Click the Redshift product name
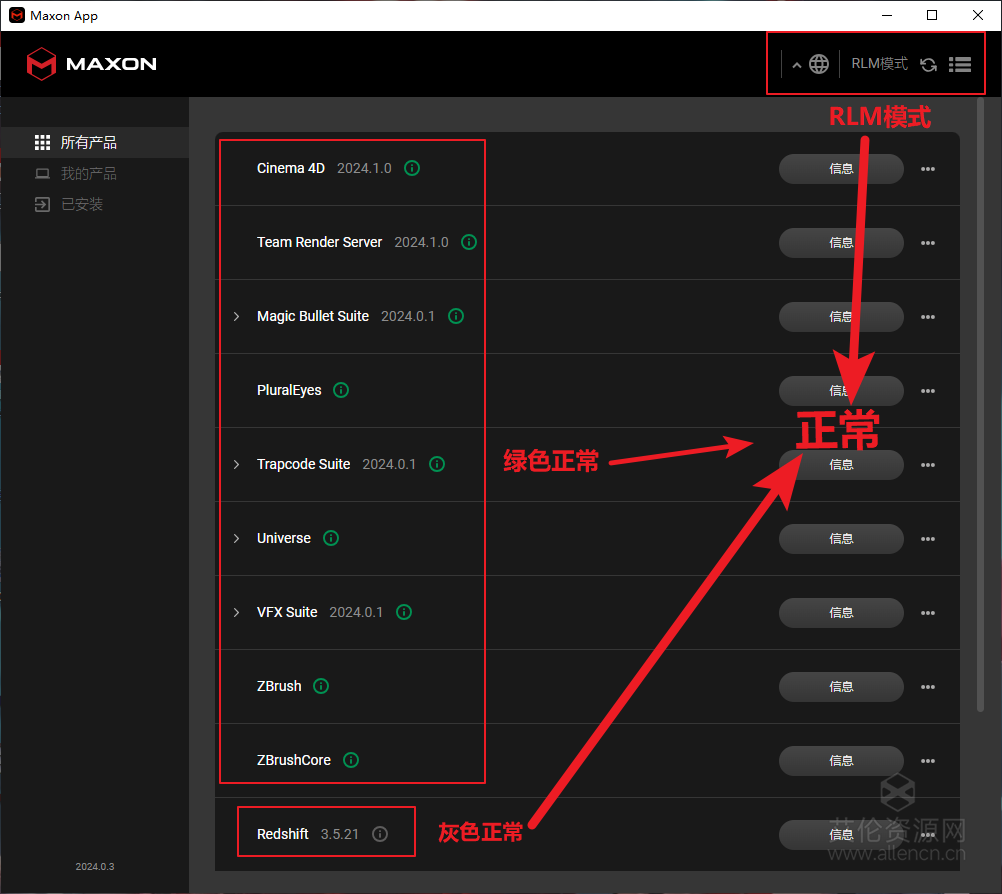Viewport: 1002px width, 894px height. click(x=282, y=834)
